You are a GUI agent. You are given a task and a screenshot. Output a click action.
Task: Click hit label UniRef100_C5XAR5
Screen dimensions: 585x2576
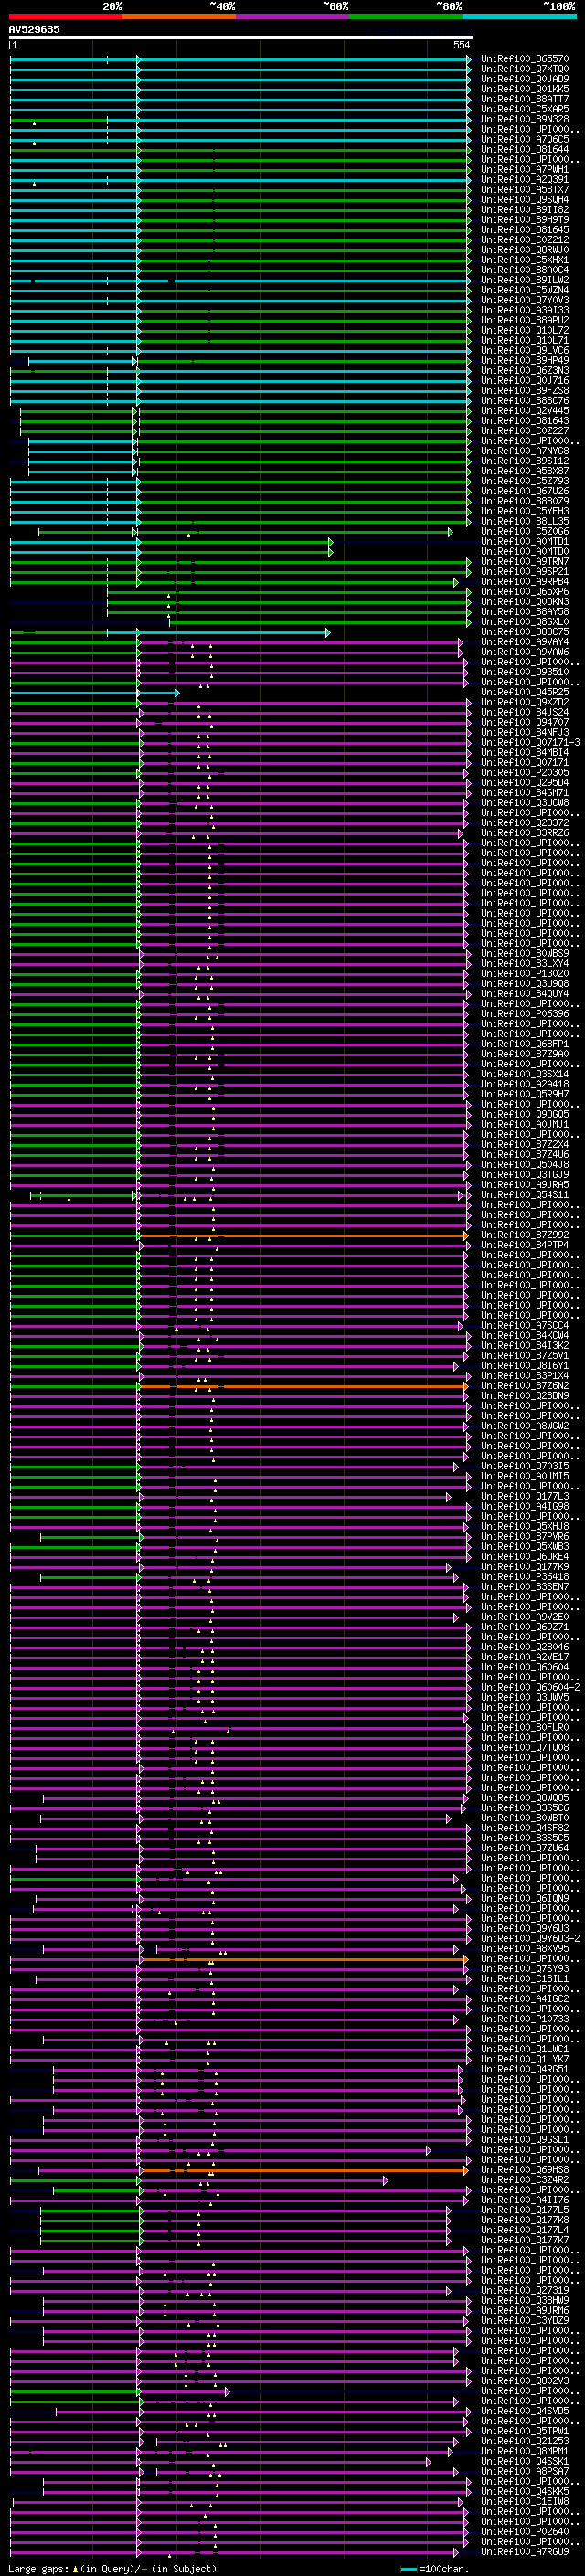[x=525, y=109]
